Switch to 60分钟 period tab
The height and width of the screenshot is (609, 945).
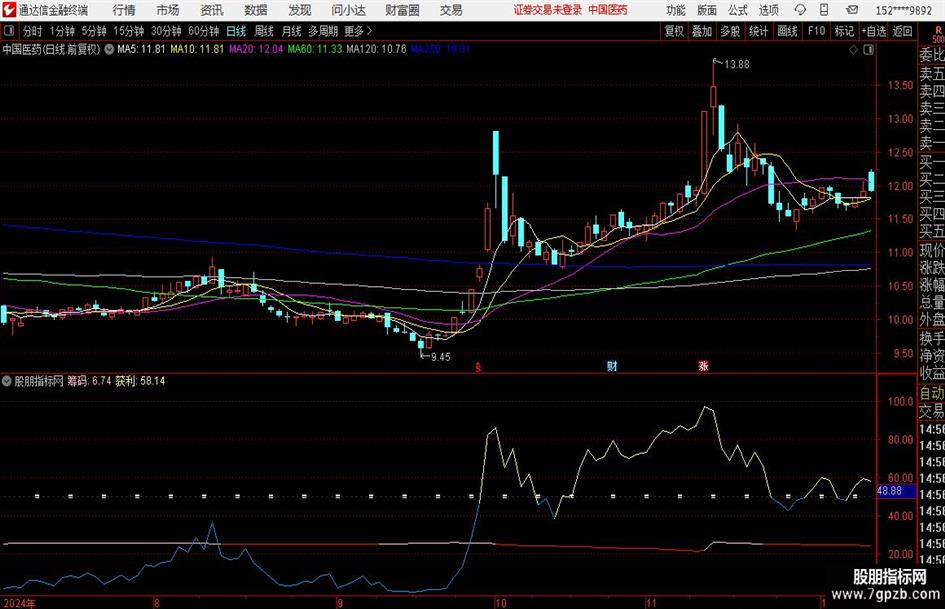[x=203, y=31]
